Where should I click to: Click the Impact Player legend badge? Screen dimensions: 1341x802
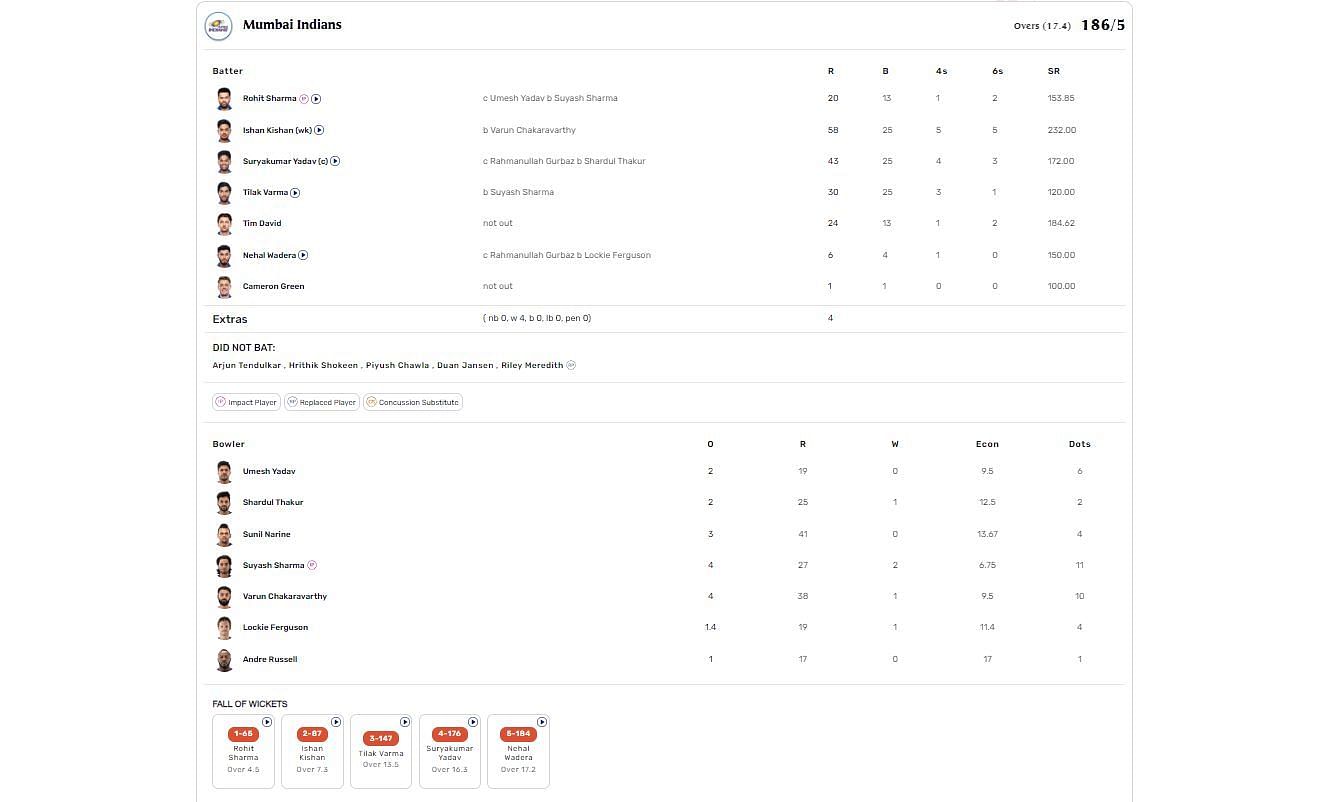coord(246,402)
